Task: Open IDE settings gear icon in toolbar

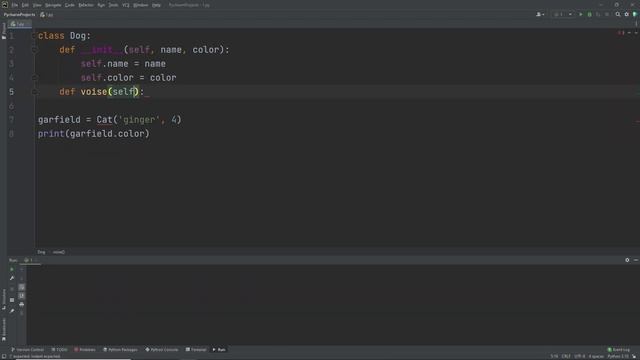Action: point(627,15)
